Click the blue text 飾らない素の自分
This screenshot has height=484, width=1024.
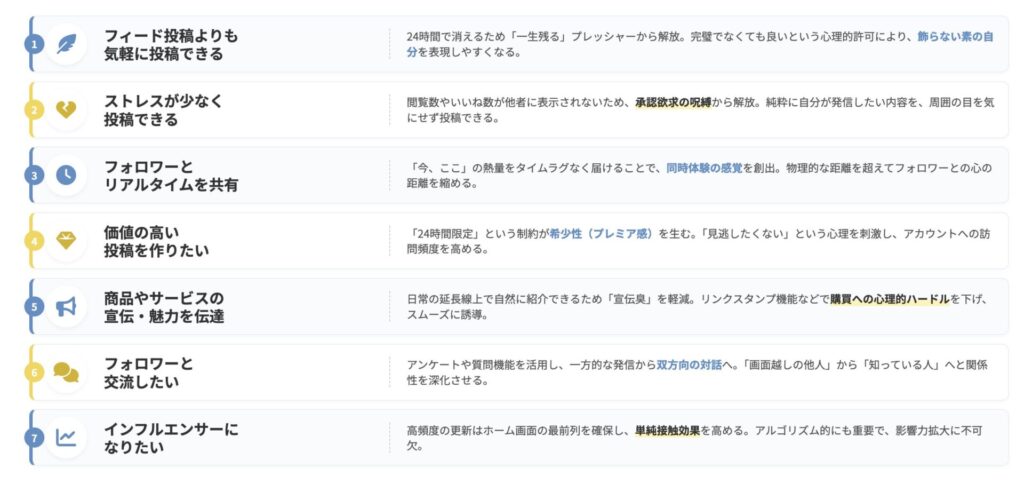point(955,36)
